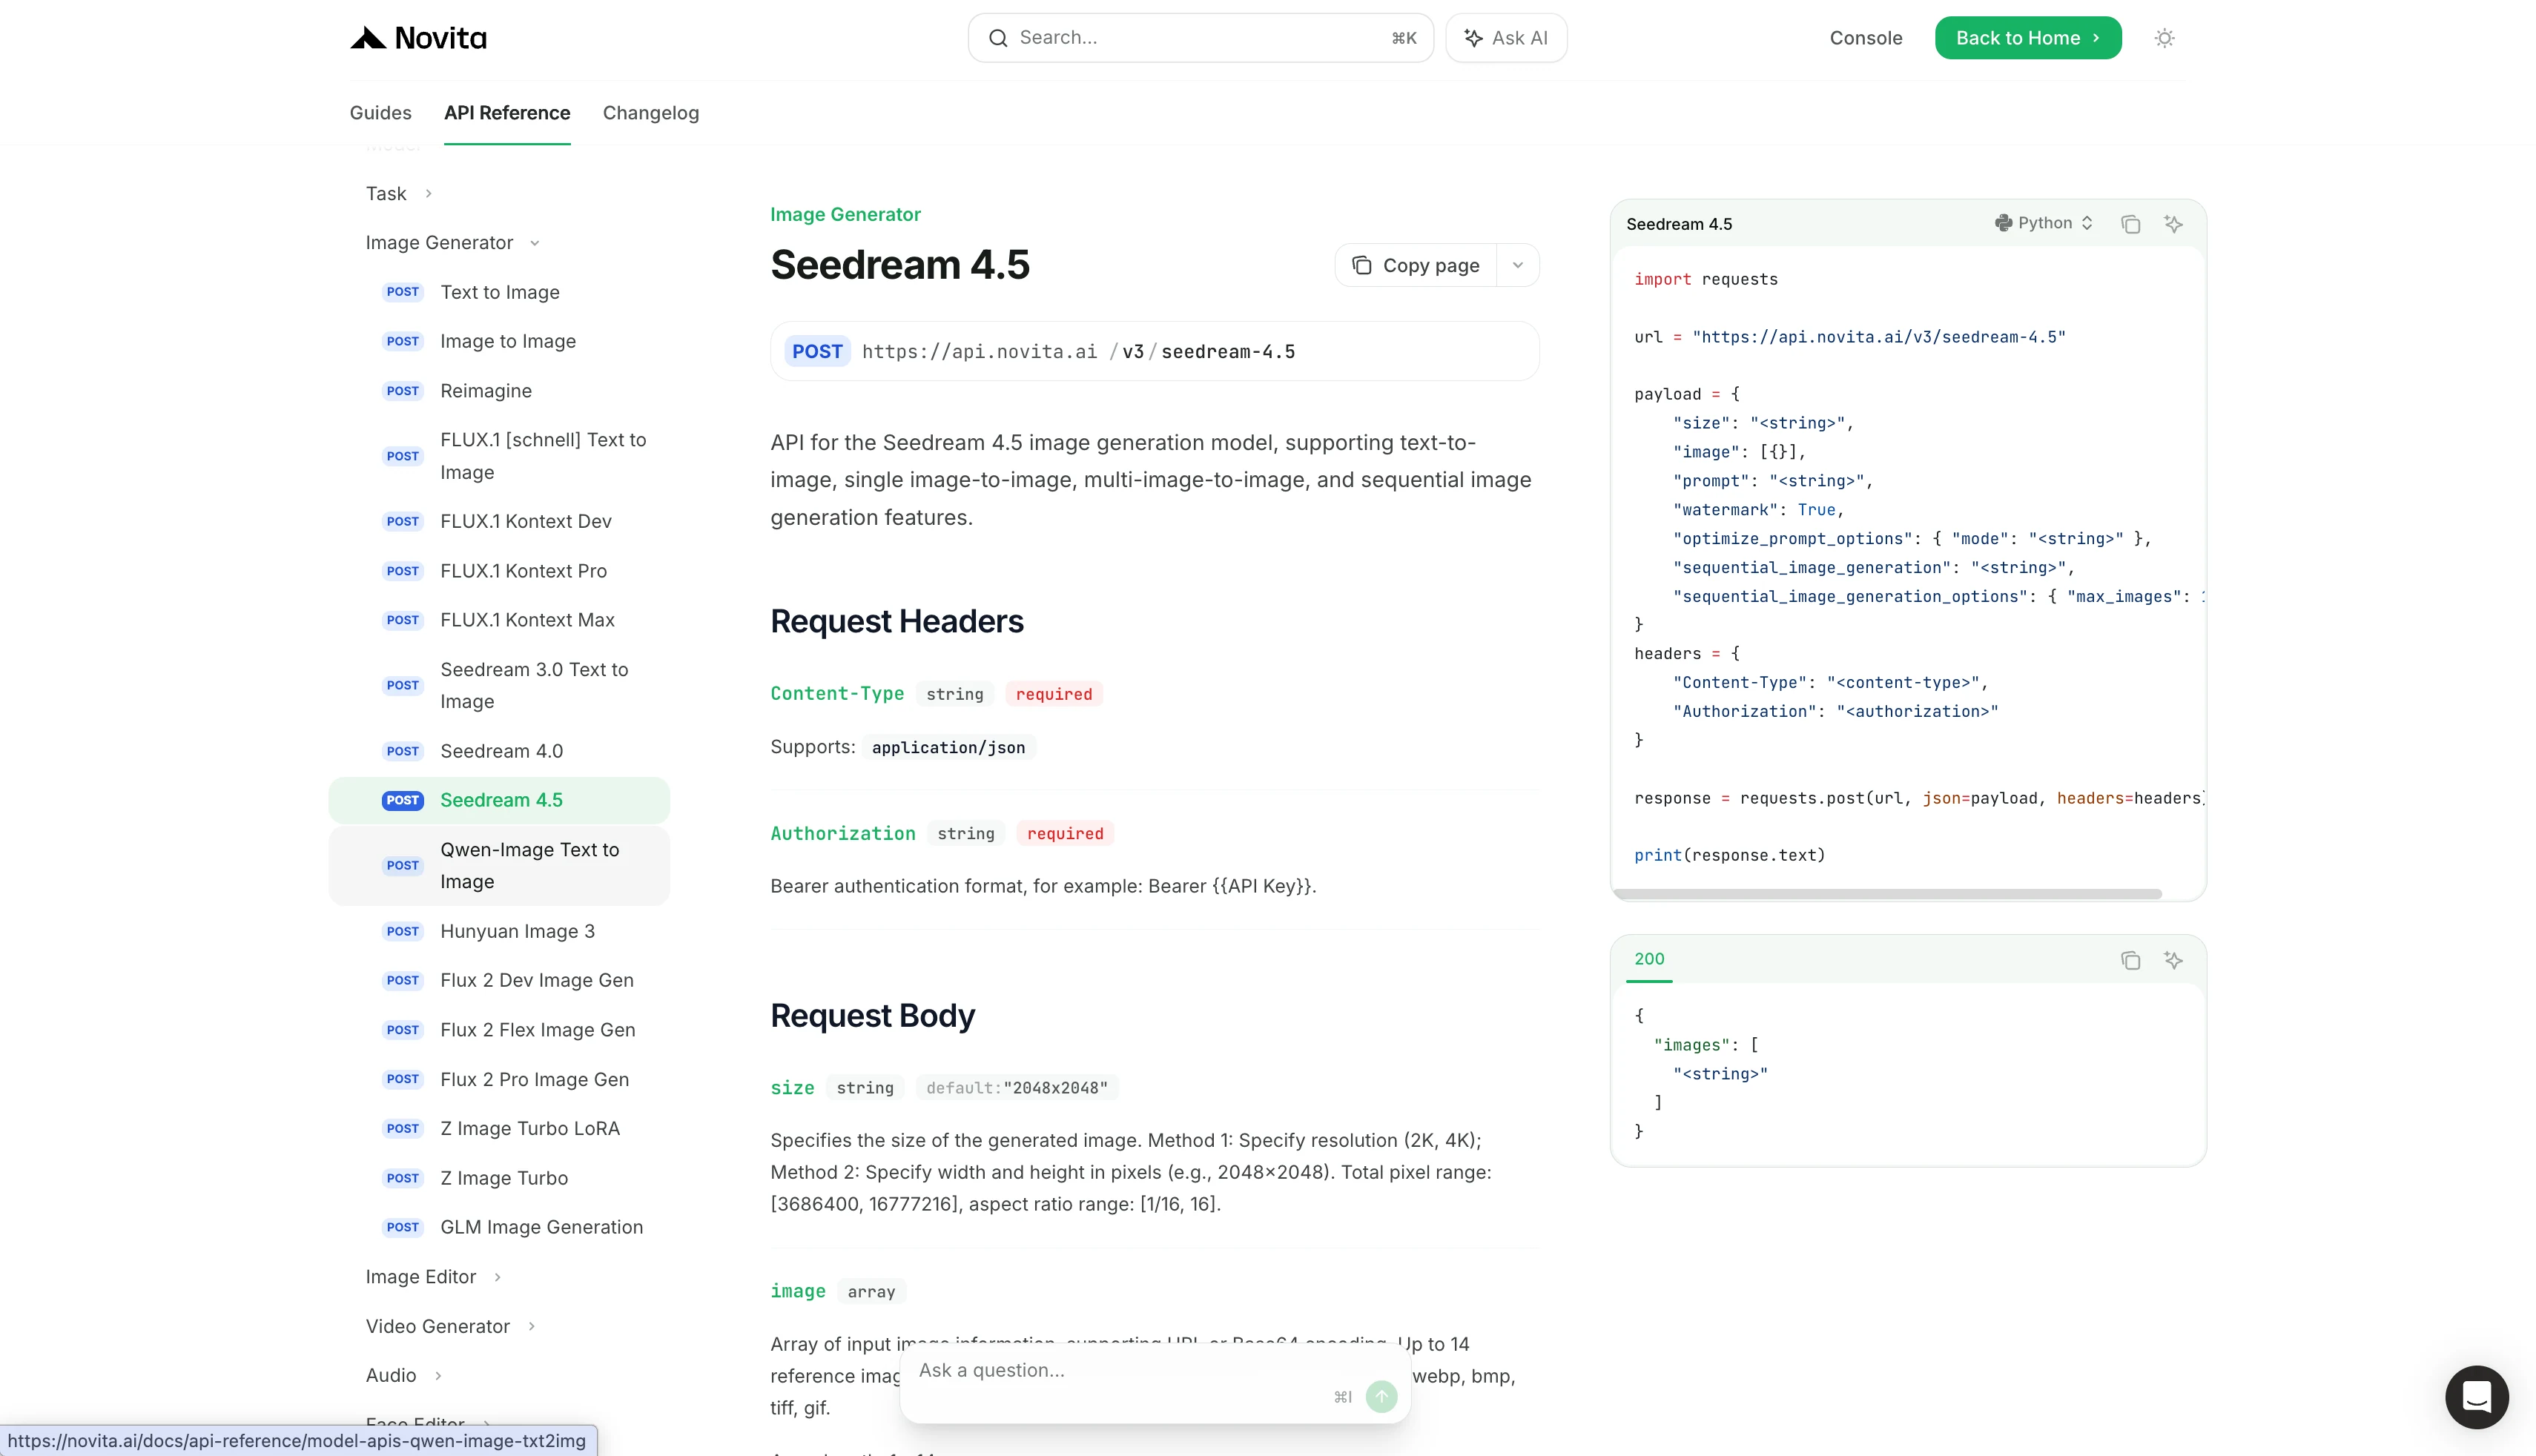
Task: Click the Request Body heading
Action: click(x=872, y=1015)
